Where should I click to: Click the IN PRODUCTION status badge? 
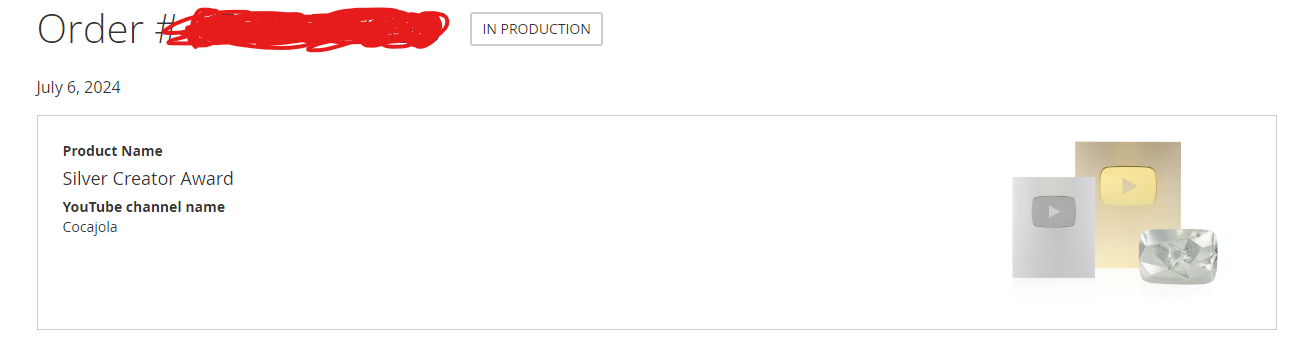pos(536,29)
